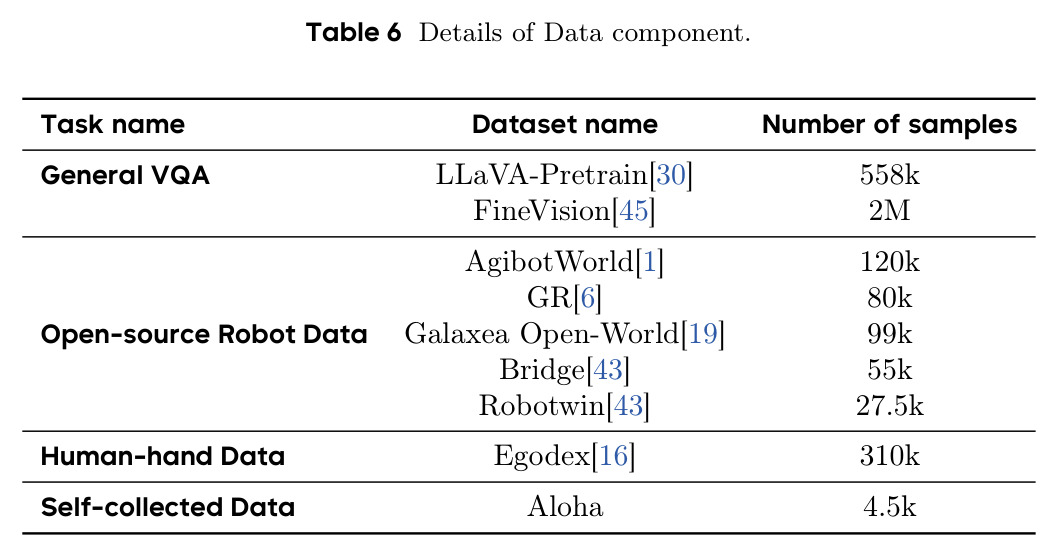
Task: Click the 27.5k sample count value
Action: [x=889, y=406]
